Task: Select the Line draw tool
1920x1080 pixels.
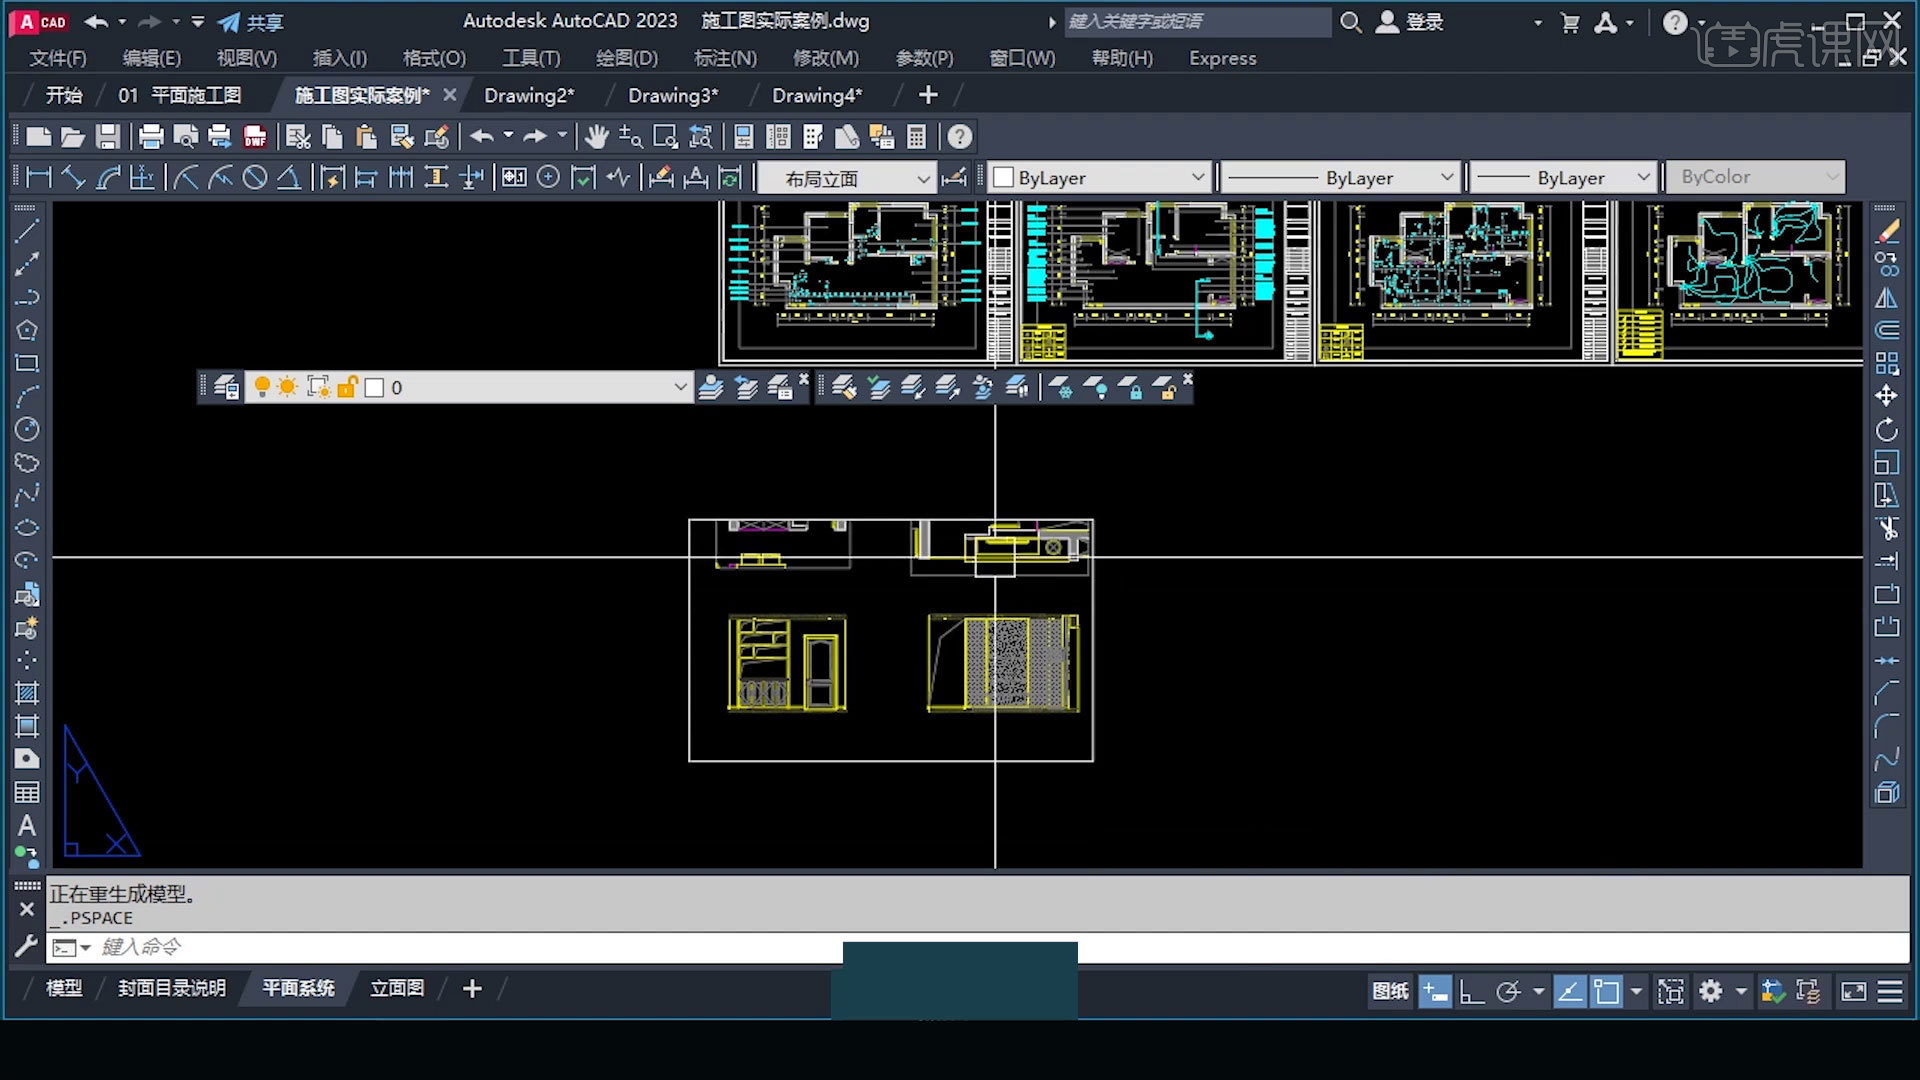Action: click(x=27, y=231)
